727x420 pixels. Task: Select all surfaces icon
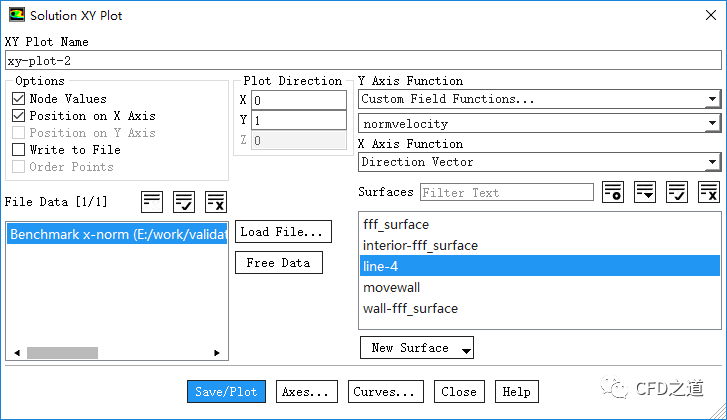[677, 192]
